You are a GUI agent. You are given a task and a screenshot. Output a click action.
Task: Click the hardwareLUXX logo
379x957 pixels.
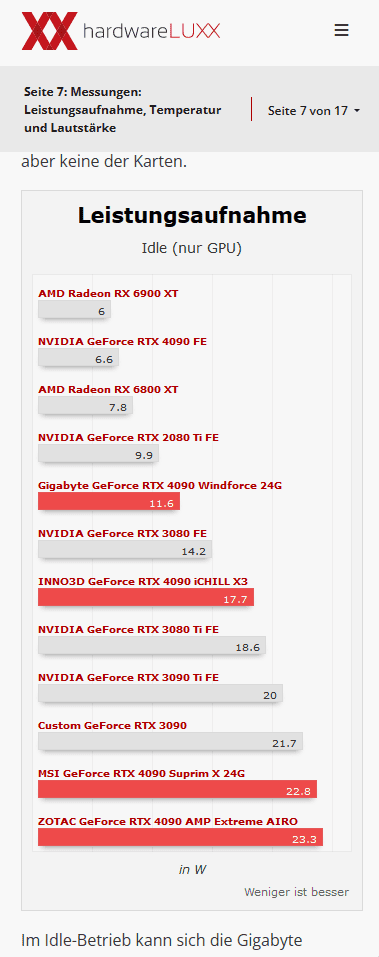(121, 31)
